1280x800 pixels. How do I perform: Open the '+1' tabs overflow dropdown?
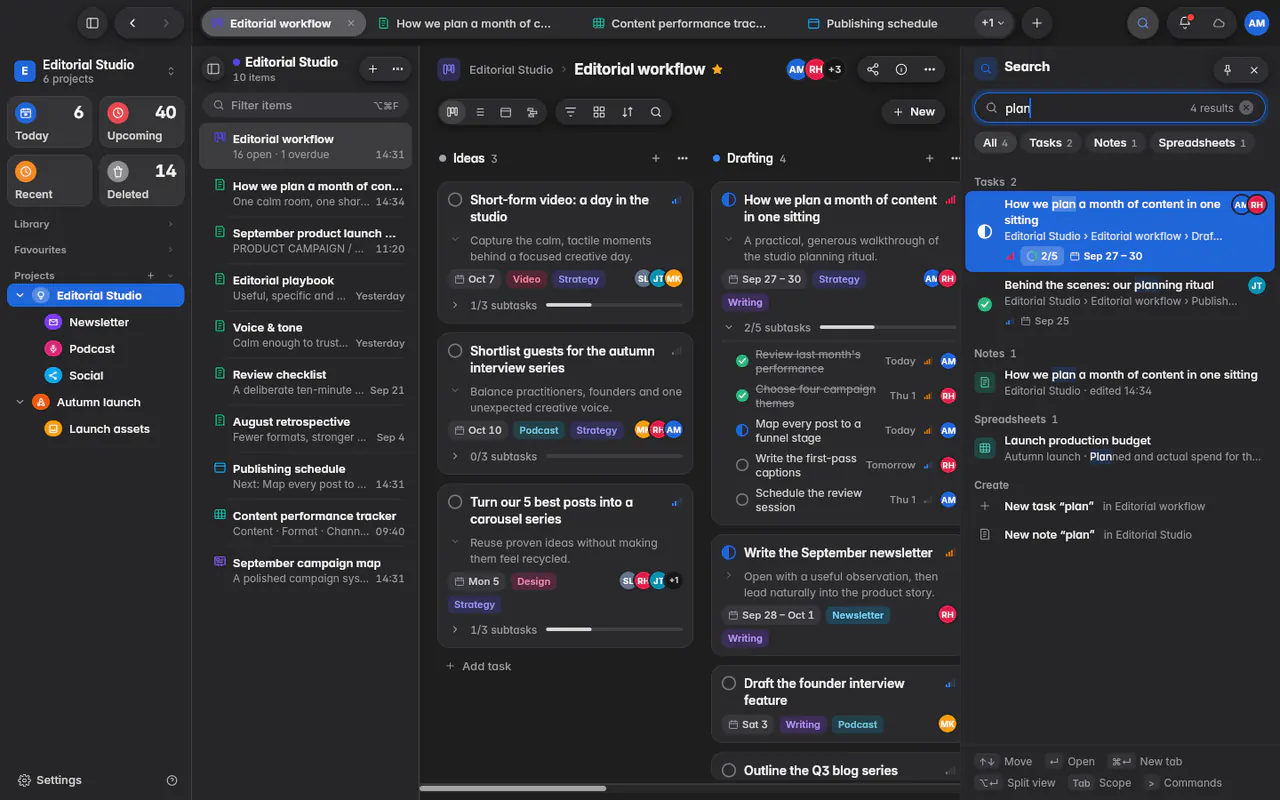(993, 23)
